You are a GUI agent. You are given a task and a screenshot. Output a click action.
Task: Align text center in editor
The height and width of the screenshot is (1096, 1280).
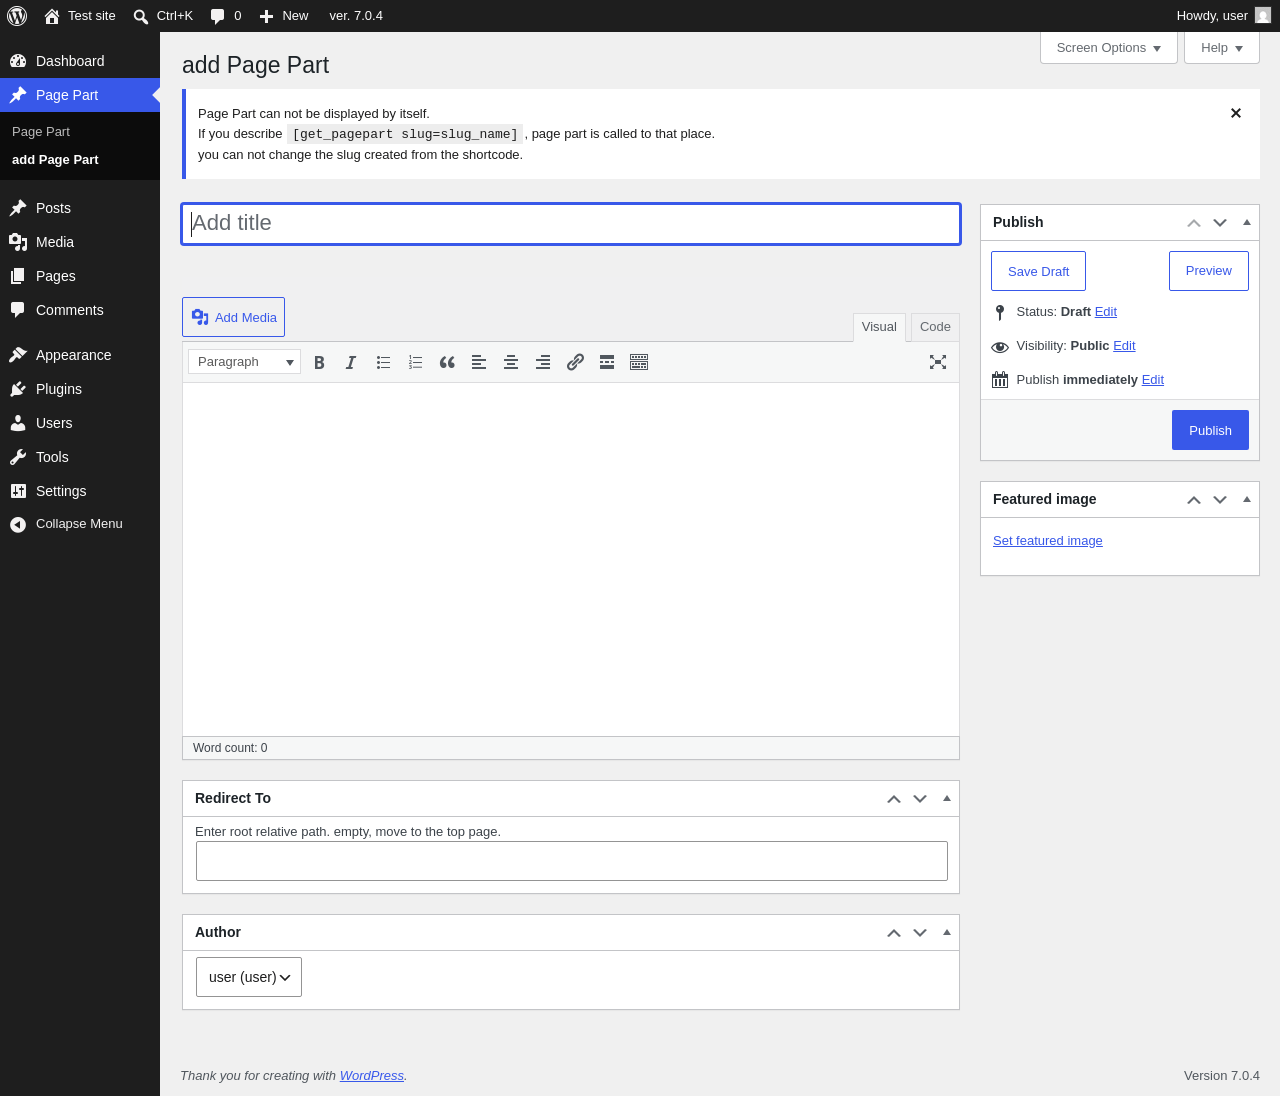coord(511,362)
